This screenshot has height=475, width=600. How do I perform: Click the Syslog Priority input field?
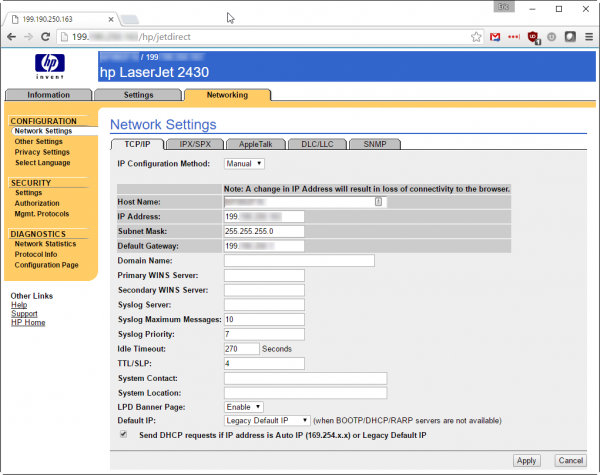click(x=264, y=334)
